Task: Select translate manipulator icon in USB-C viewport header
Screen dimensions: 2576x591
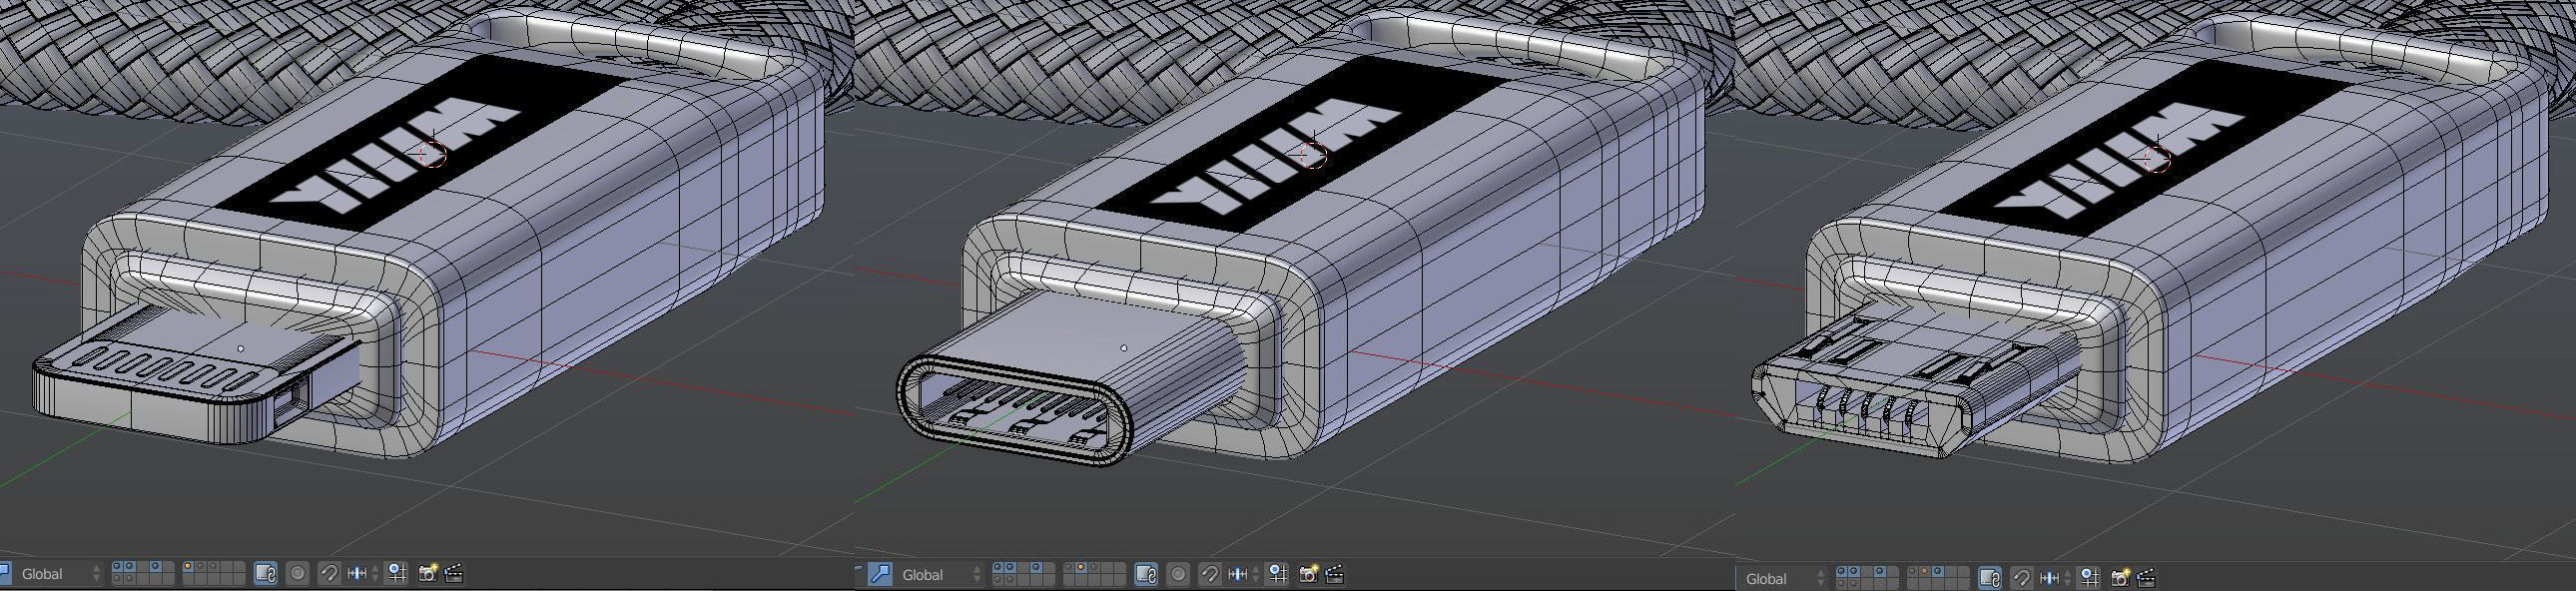Action: click(x=880, y=574)
